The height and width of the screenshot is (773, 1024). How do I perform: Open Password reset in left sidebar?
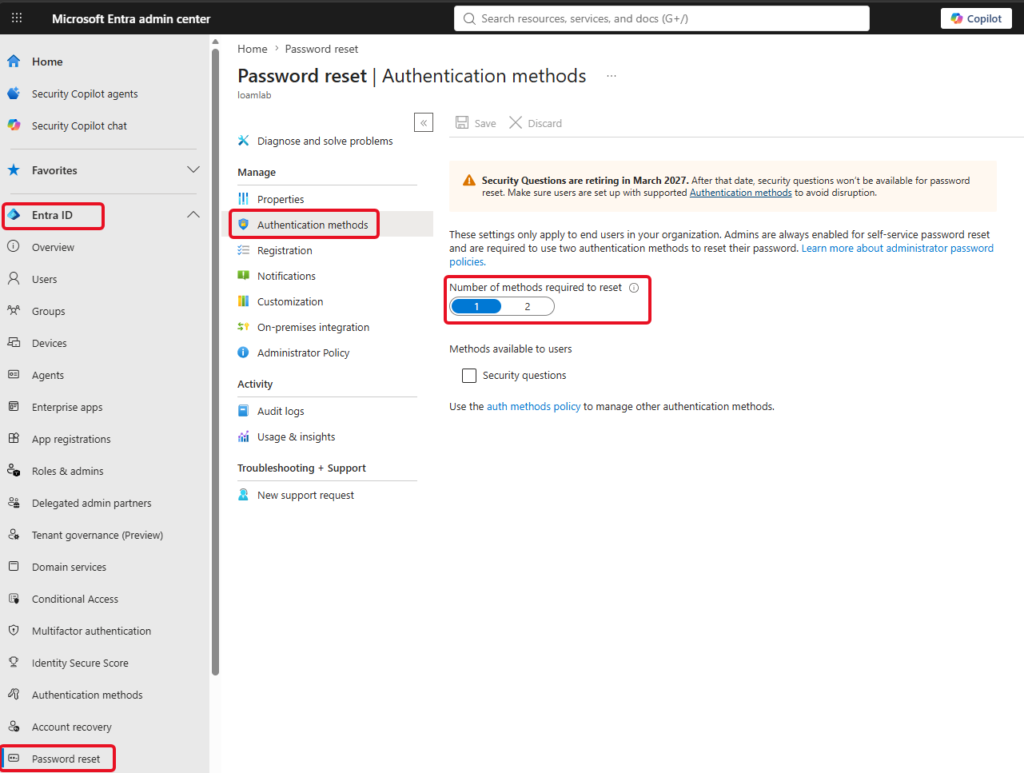(66, 759)
